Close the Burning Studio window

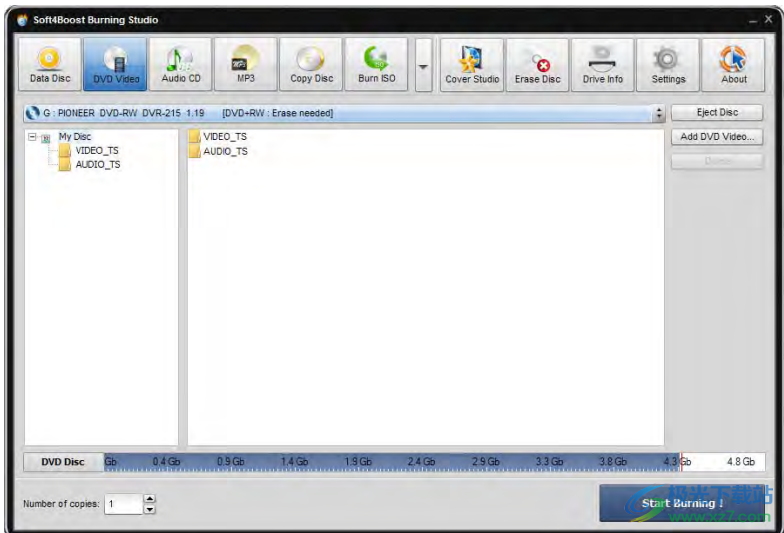[768, 20]
